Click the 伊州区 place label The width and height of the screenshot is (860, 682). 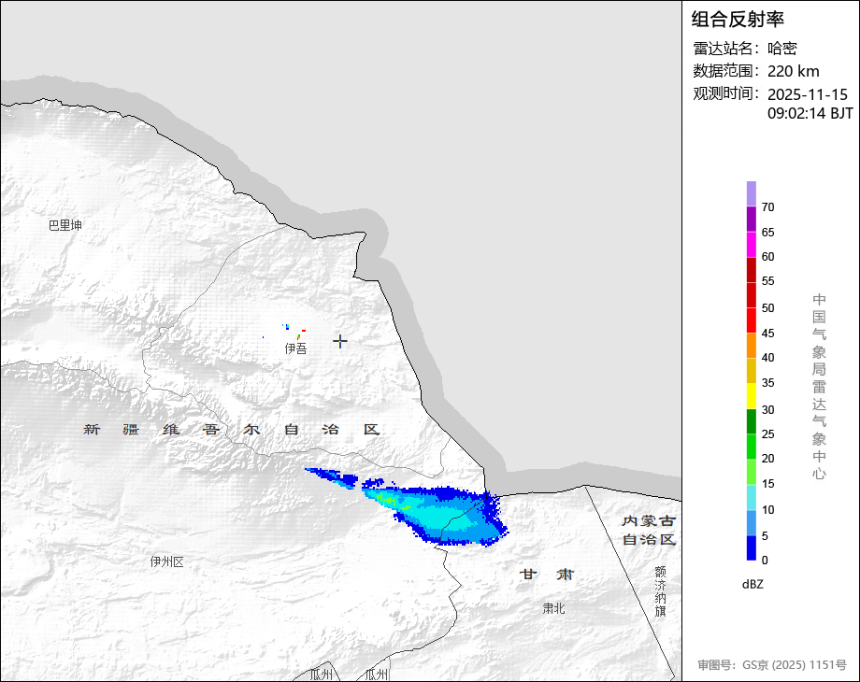click(167, 562)
